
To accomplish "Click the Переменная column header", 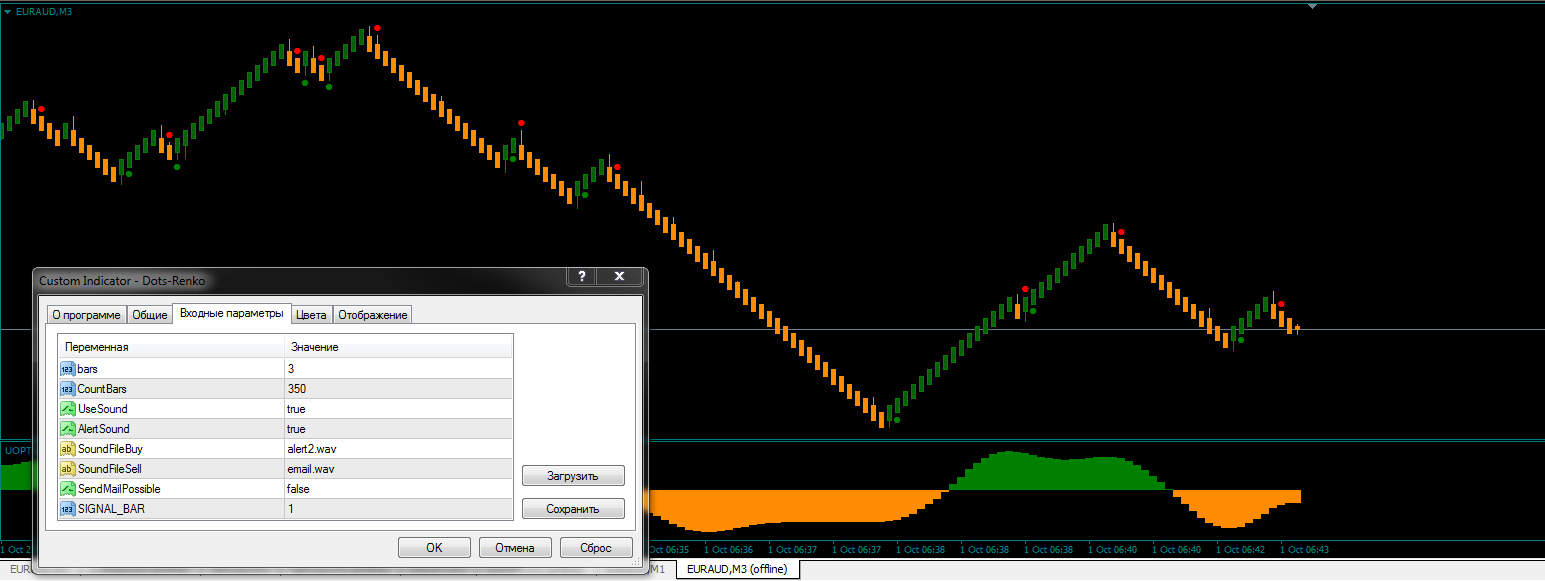I will click(x=171, y=347).
